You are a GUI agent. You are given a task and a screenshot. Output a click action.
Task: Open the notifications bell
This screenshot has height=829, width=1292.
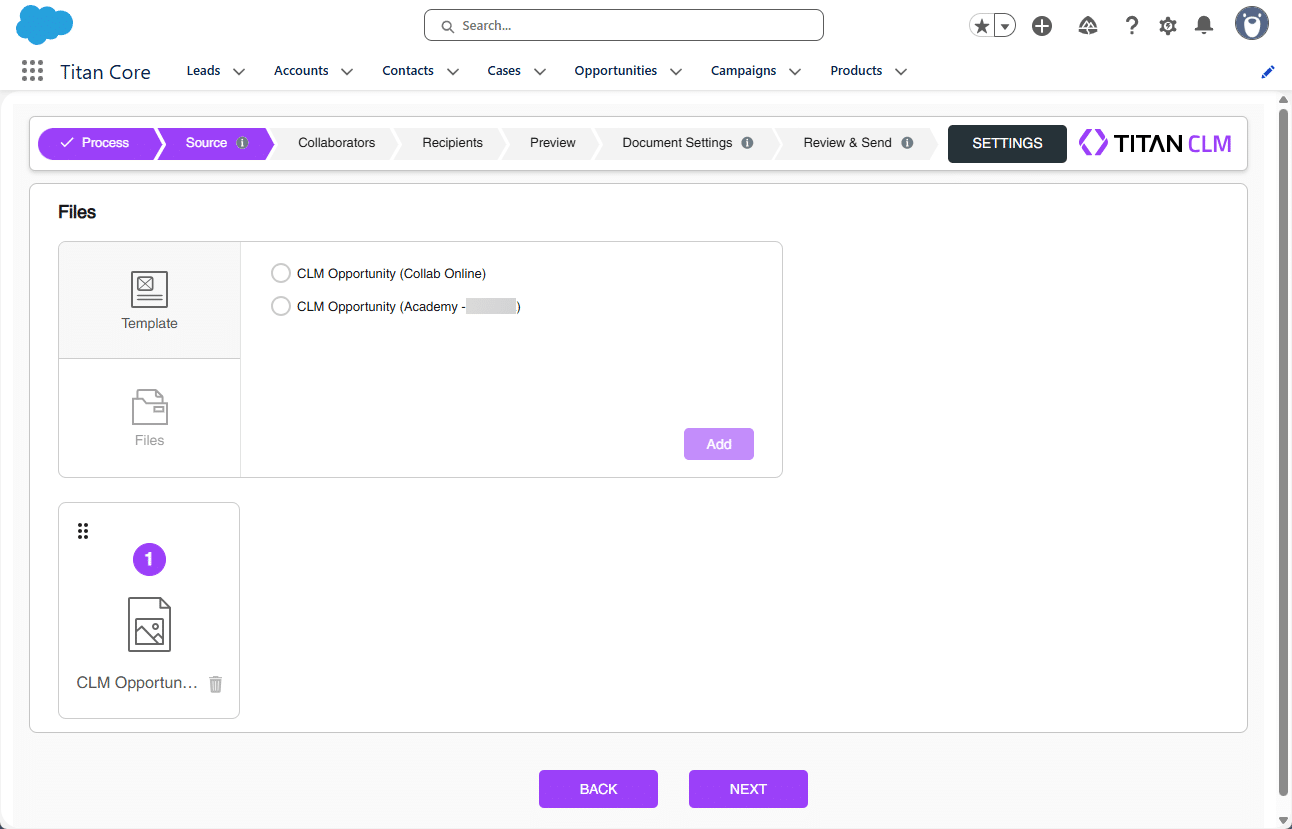point(1204,26)
